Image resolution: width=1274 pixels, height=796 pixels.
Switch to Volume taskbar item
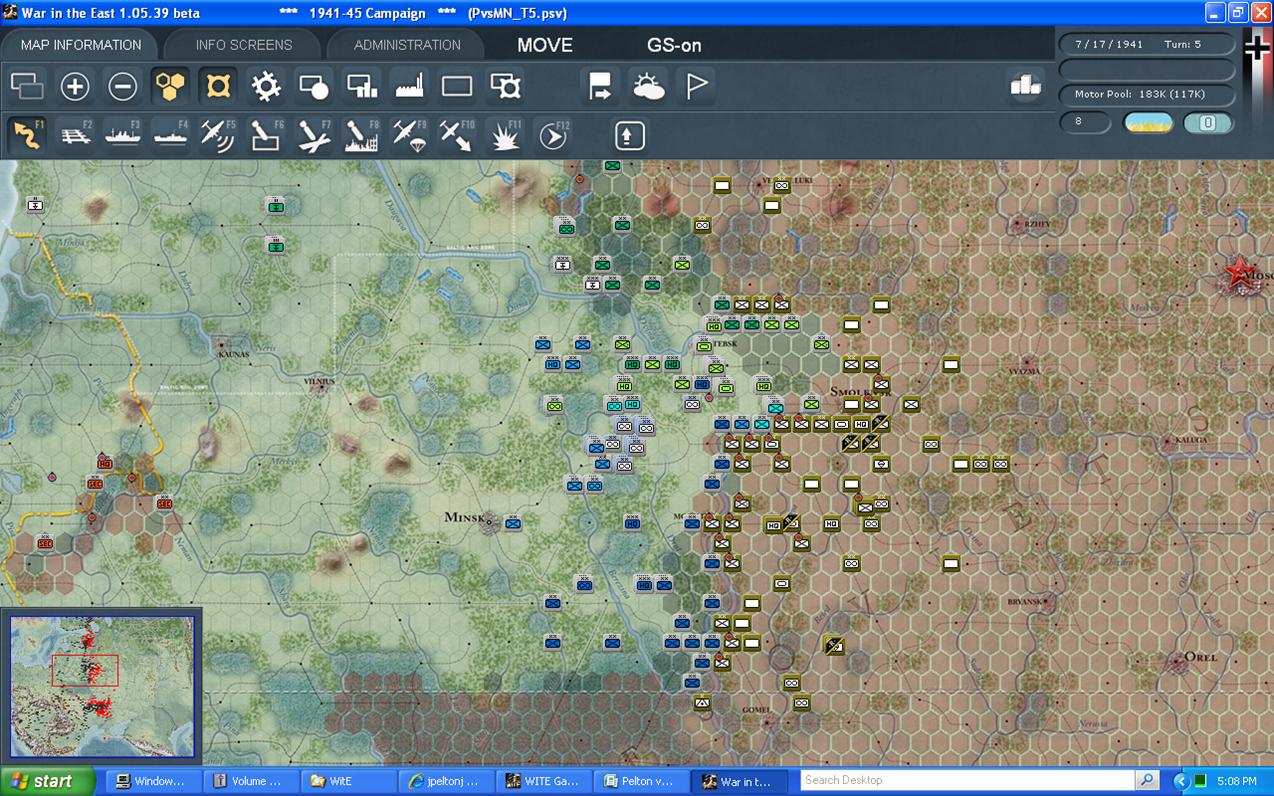tap(251, 781)
